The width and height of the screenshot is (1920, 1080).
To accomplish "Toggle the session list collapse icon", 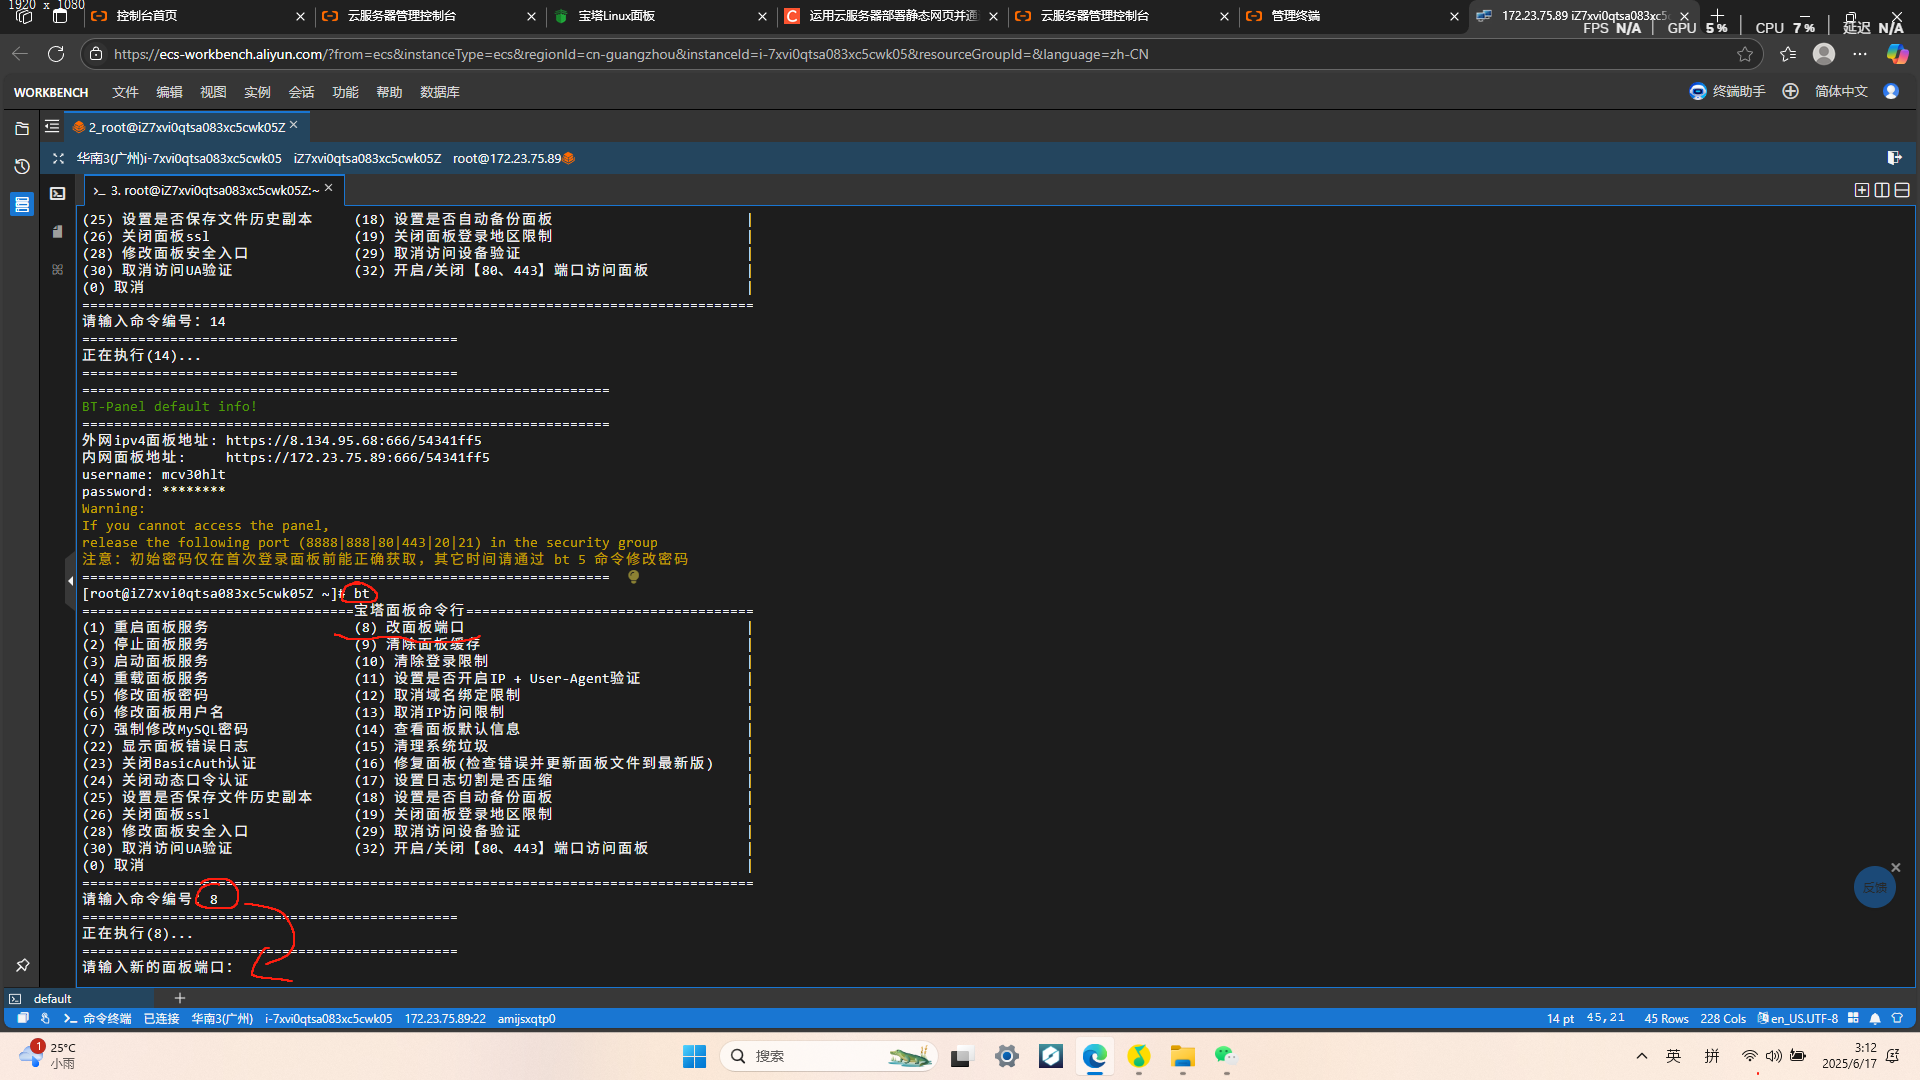I will [x=52, y=127].
